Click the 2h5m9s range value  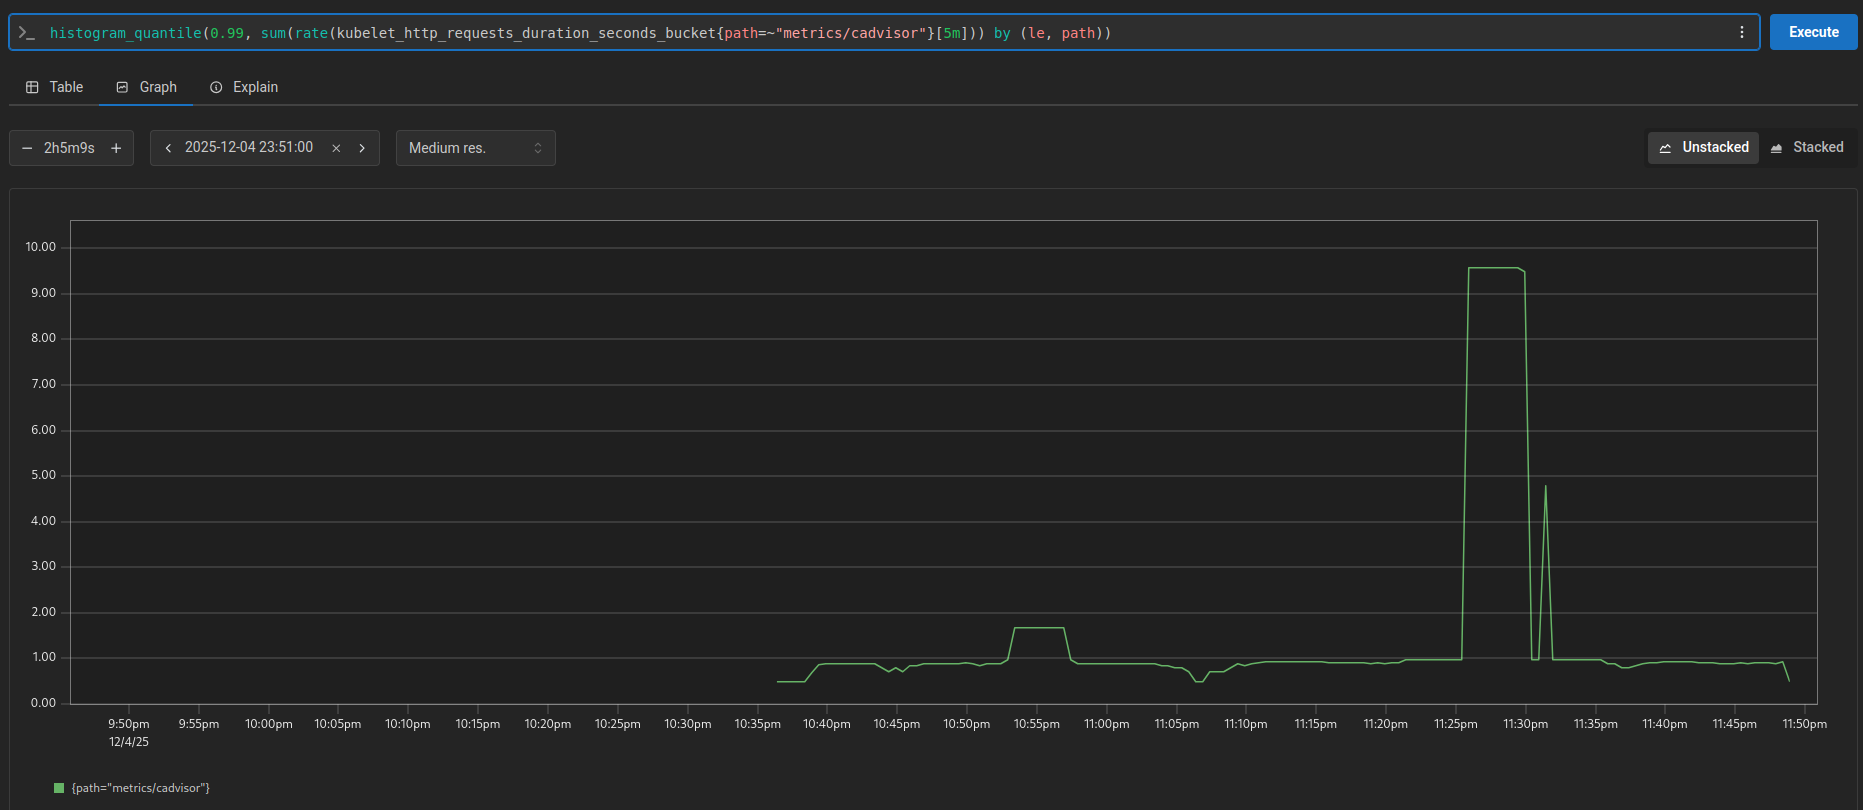(69, 148)
